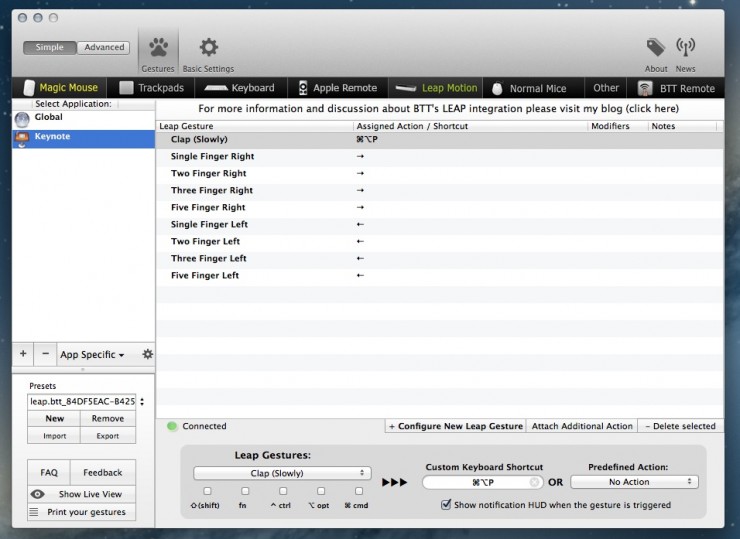Click Configure New Leap Gesture

[x=455, y=426]
